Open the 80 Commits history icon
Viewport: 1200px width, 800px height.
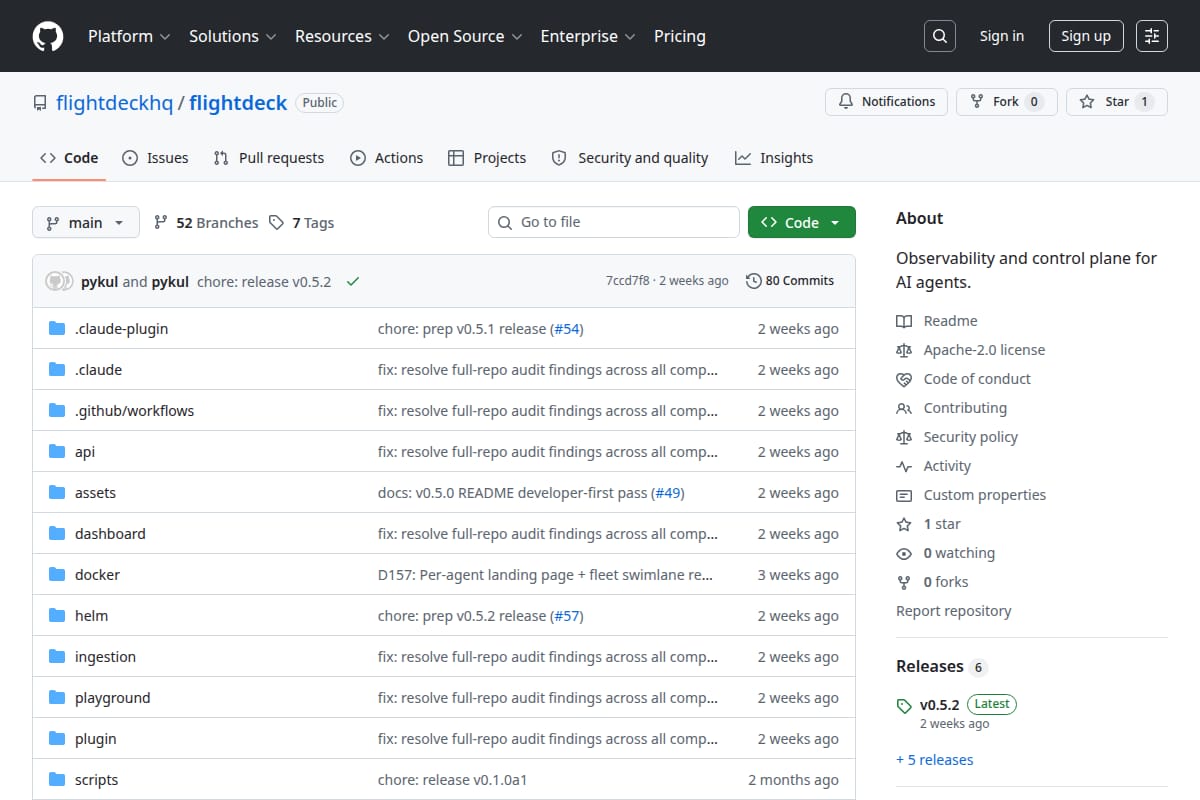[754, 281]
